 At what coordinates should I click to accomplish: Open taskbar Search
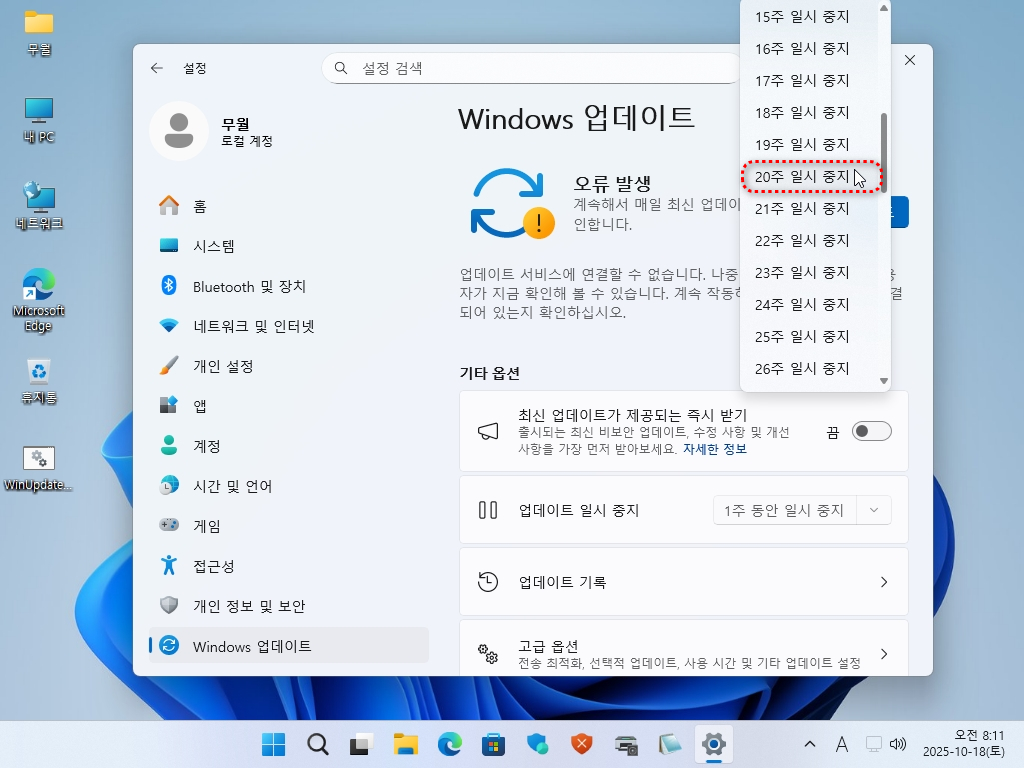317,744
